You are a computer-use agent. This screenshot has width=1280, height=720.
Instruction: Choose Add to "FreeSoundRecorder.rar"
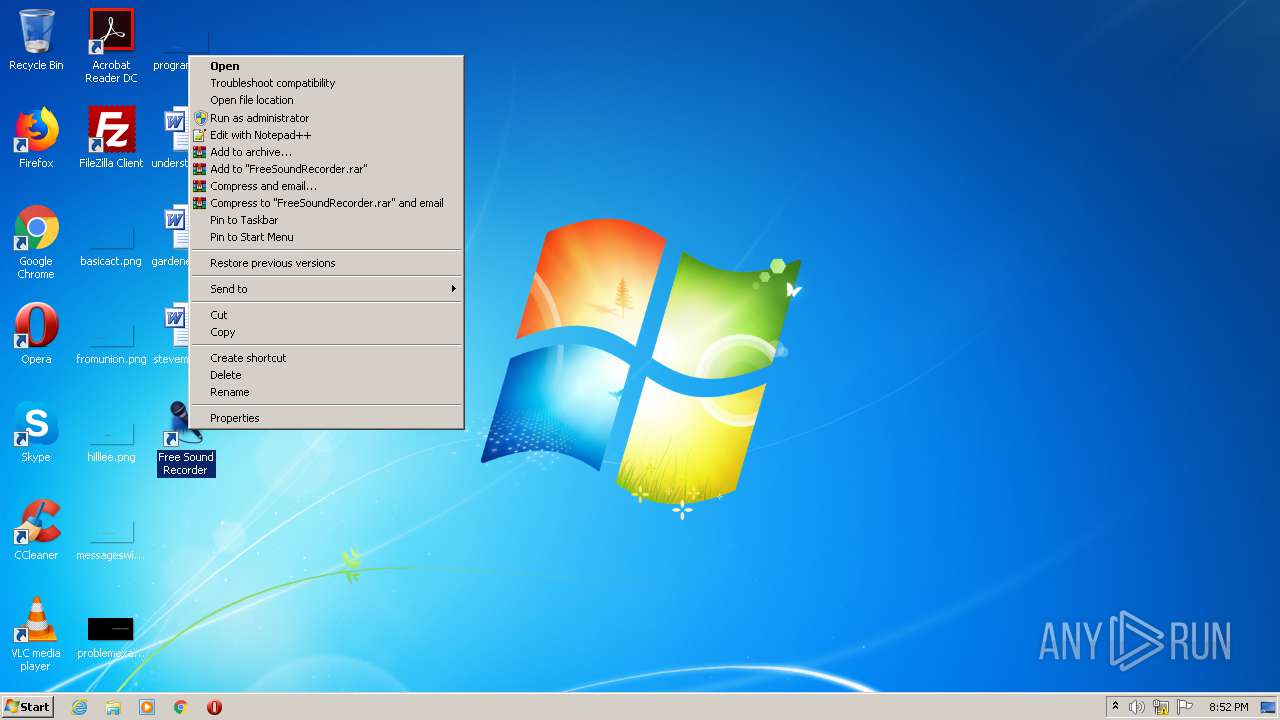click(x=326, y=169)
